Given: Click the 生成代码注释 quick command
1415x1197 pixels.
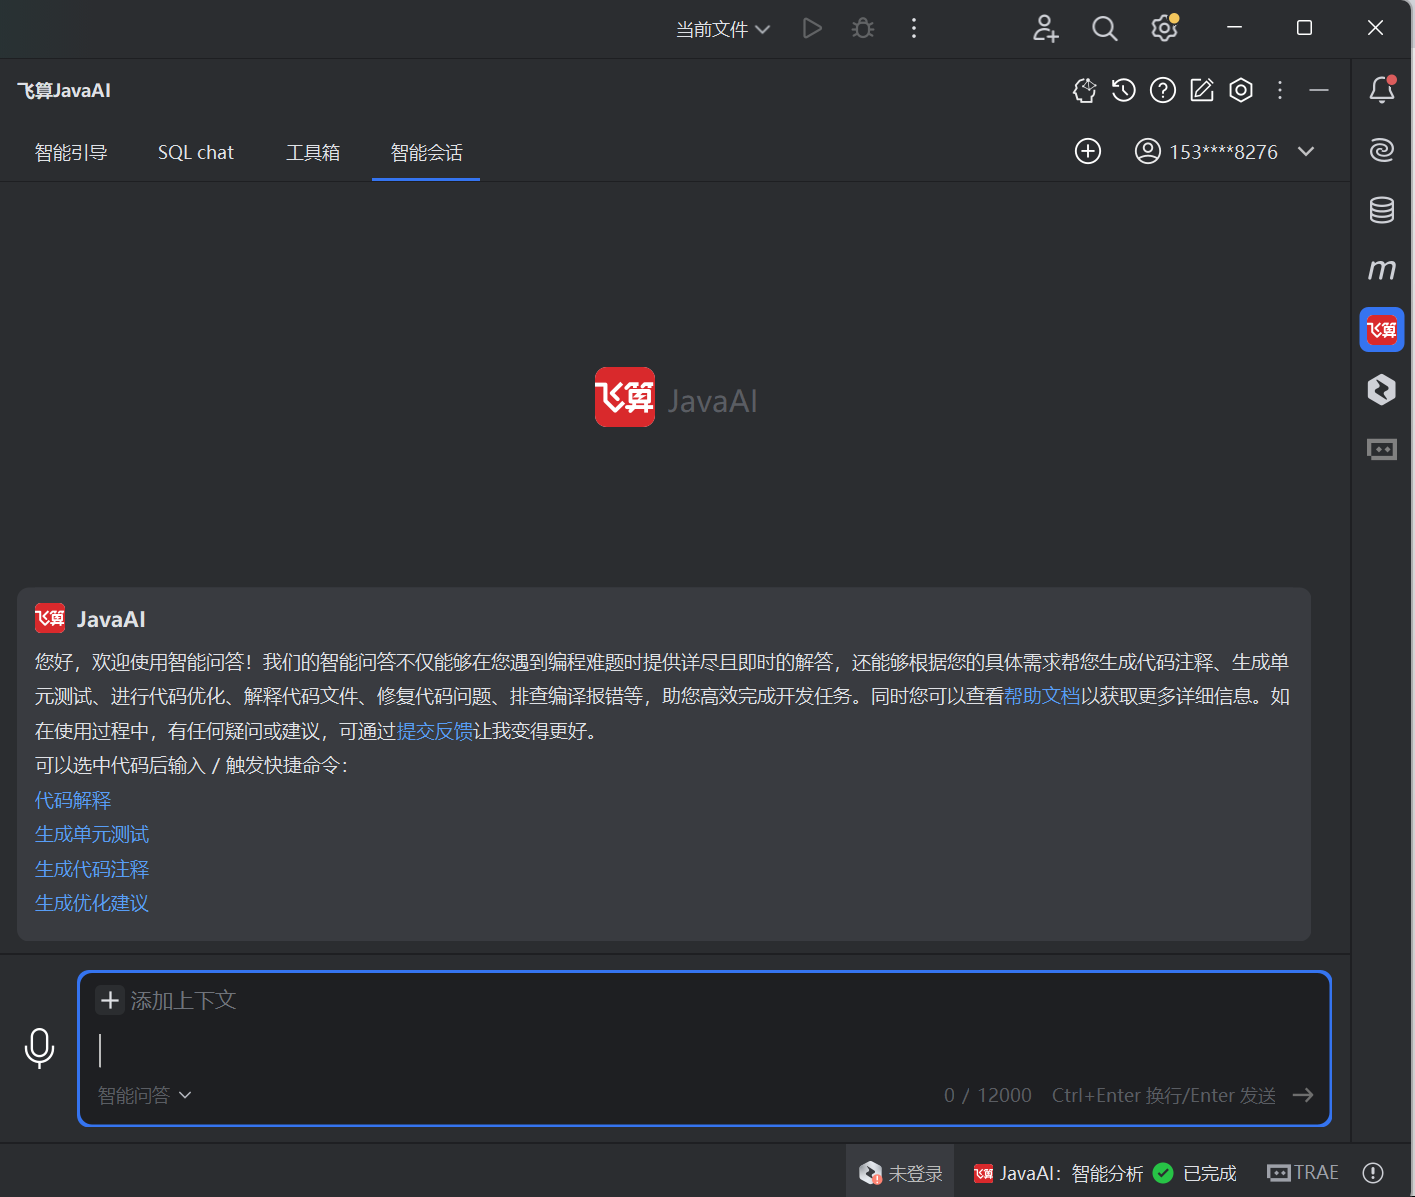Looking at the screenshot, I should pyautogui.click(x=92, y=869).
